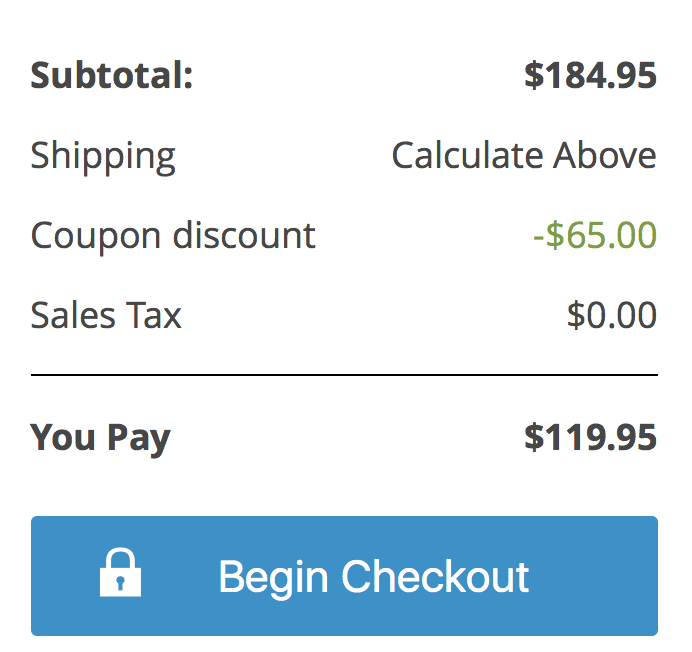This screenshot has height=652, width=692.
Task: Click the Coupon discount label
Action: tap(173, 236)
